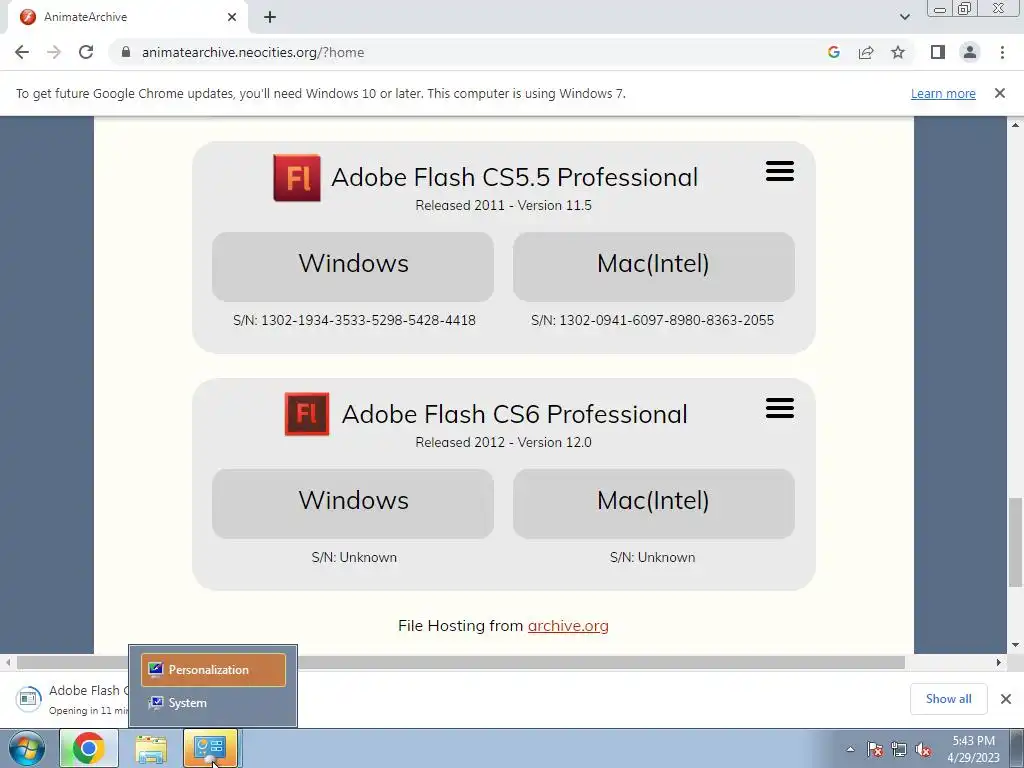
Task: Download Flash CS6 for Windows
Action: (353, 504)
